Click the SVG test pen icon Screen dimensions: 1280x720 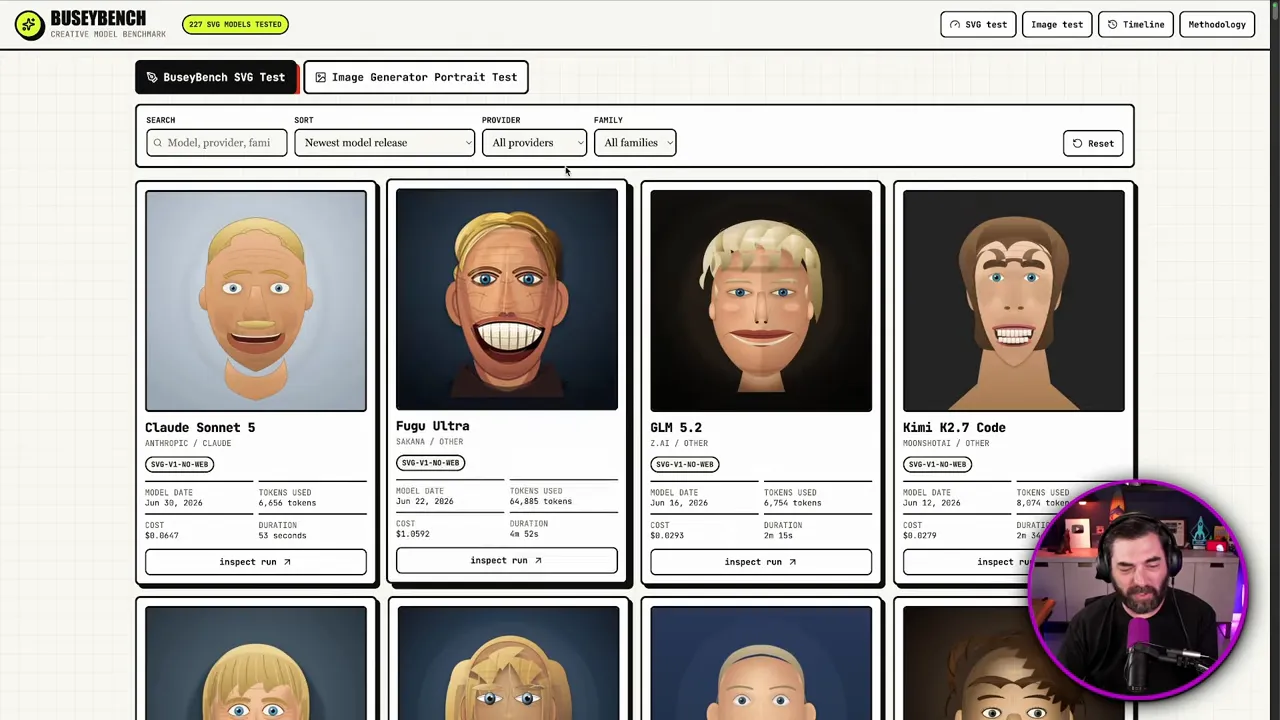955,25
